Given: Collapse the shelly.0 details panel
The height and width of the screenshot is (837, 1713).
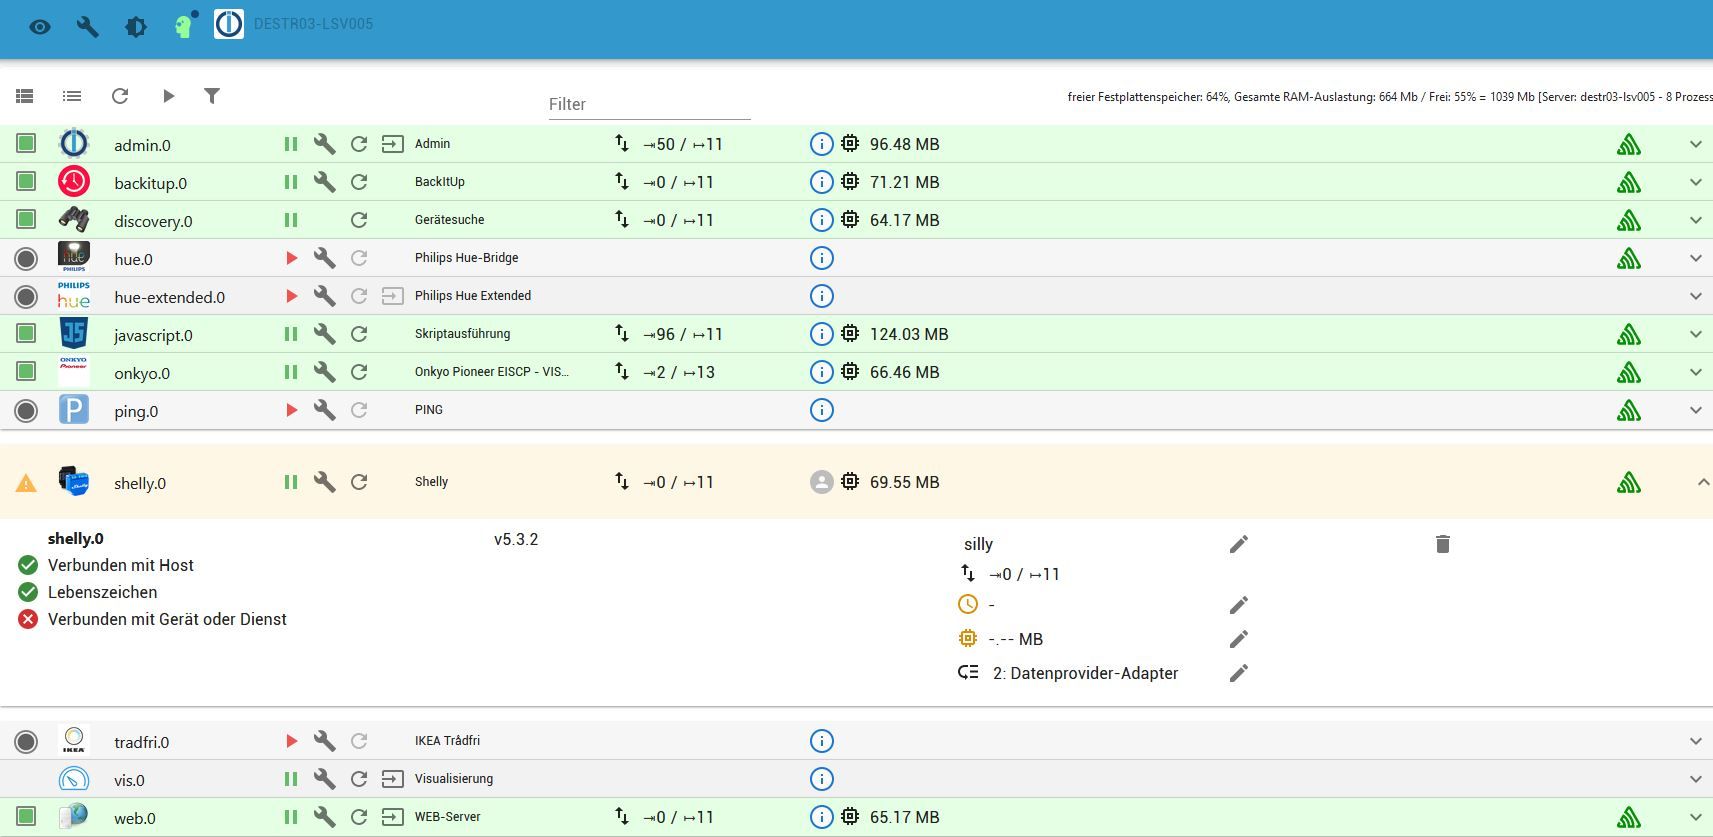Looking at the screenshot, I should pos(1702,482).
